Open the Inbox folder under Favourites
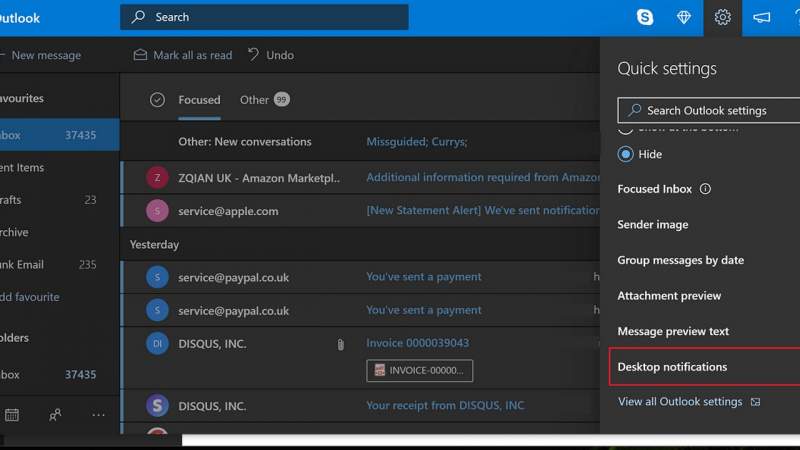Screen dimensions: 800x450 pos(60,135)
